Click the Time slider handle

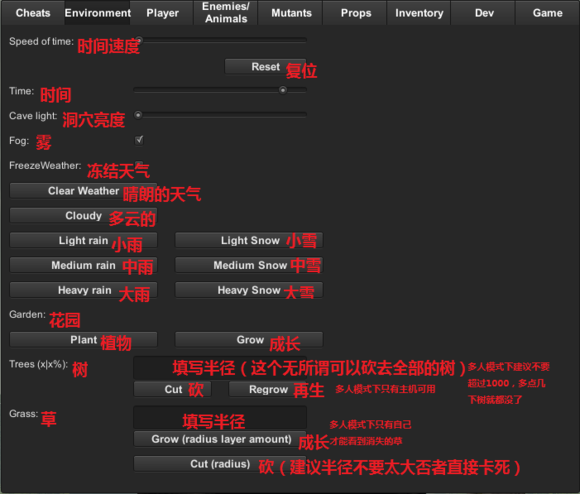click(x=283, y=90)
